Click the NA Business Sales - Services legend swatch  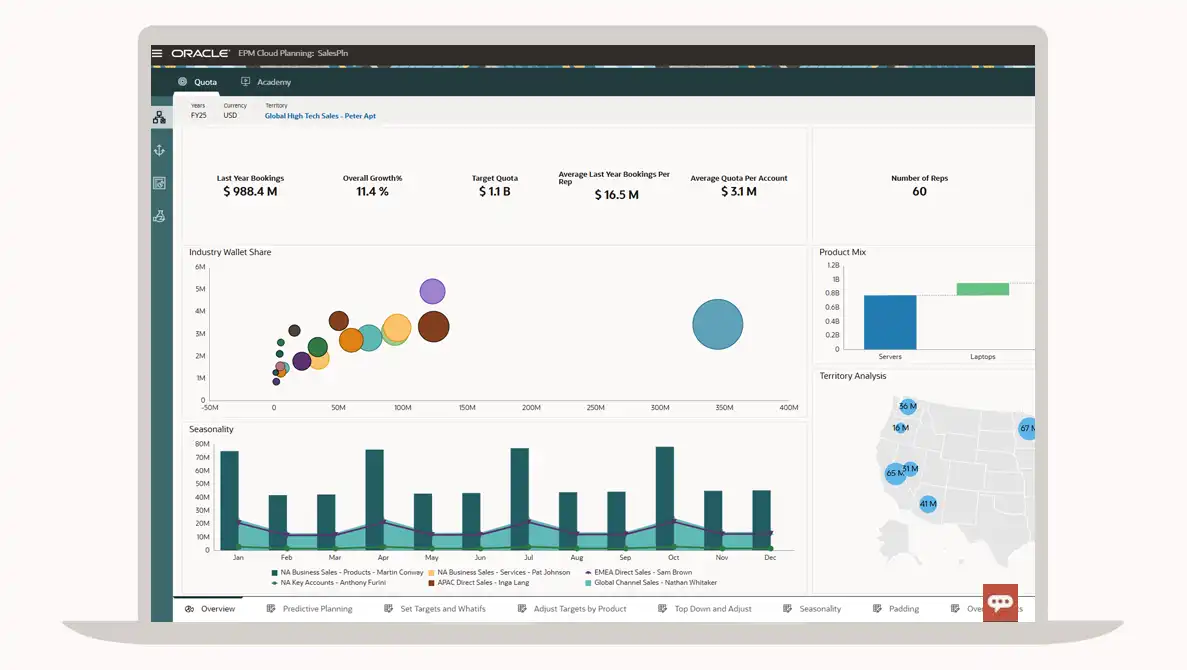tap(431, 572)
